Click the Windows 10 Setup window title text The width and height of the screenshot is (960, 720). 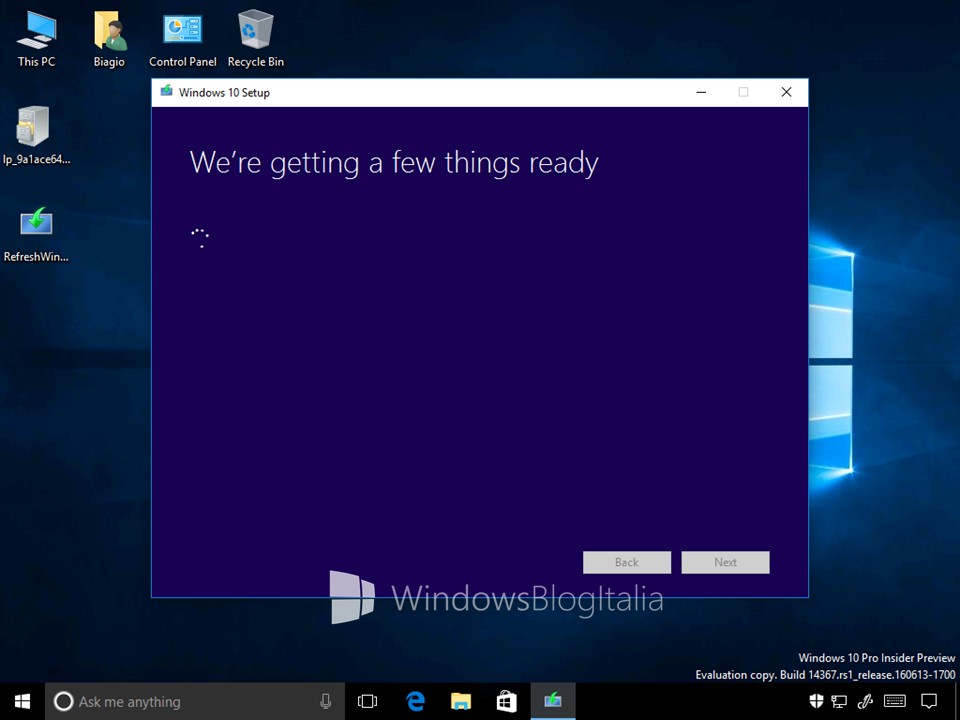coord(224,92)
